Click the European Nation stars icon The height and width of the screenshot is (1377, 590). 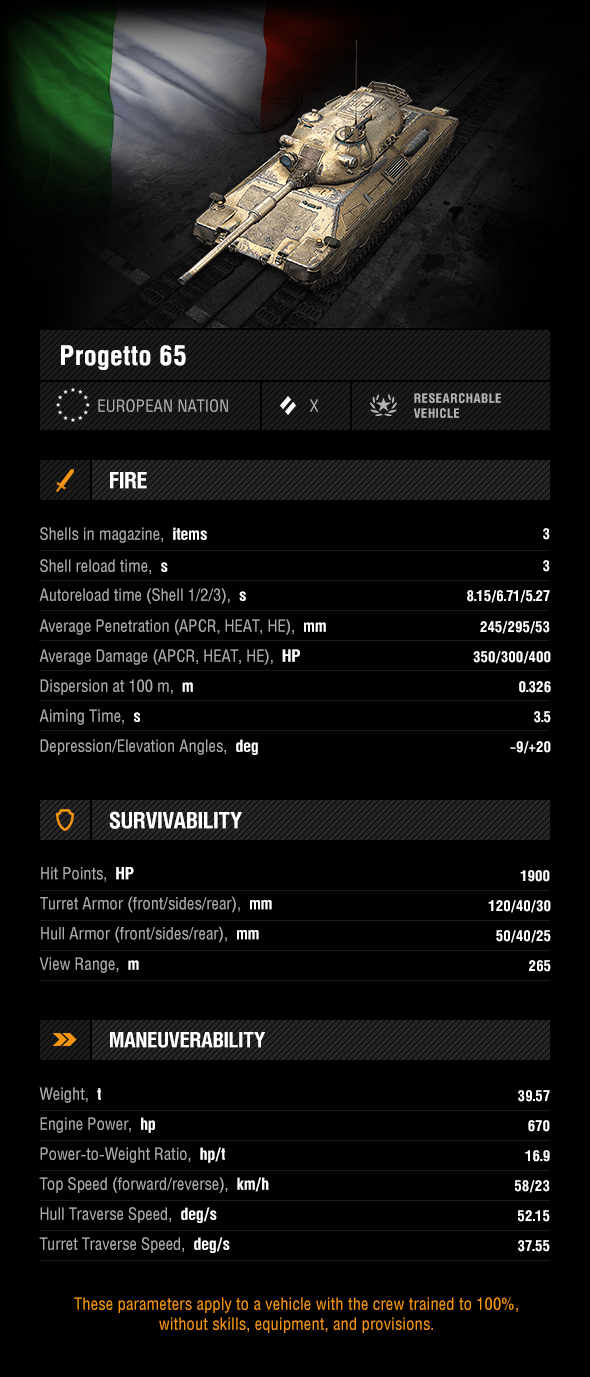(72, 406)
